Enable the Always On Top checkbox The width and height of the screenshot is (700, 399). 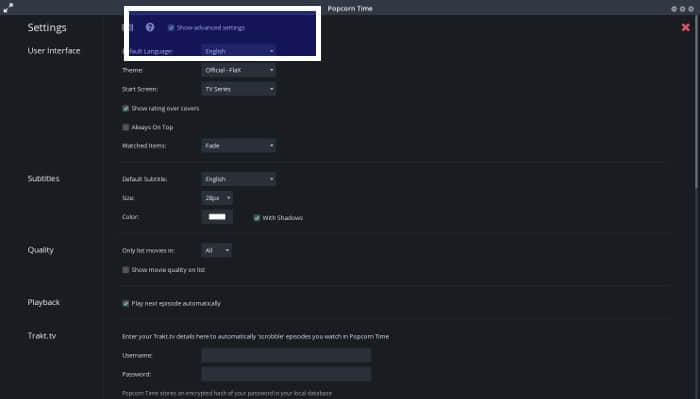pyautogui.click(x=125, y=127)
